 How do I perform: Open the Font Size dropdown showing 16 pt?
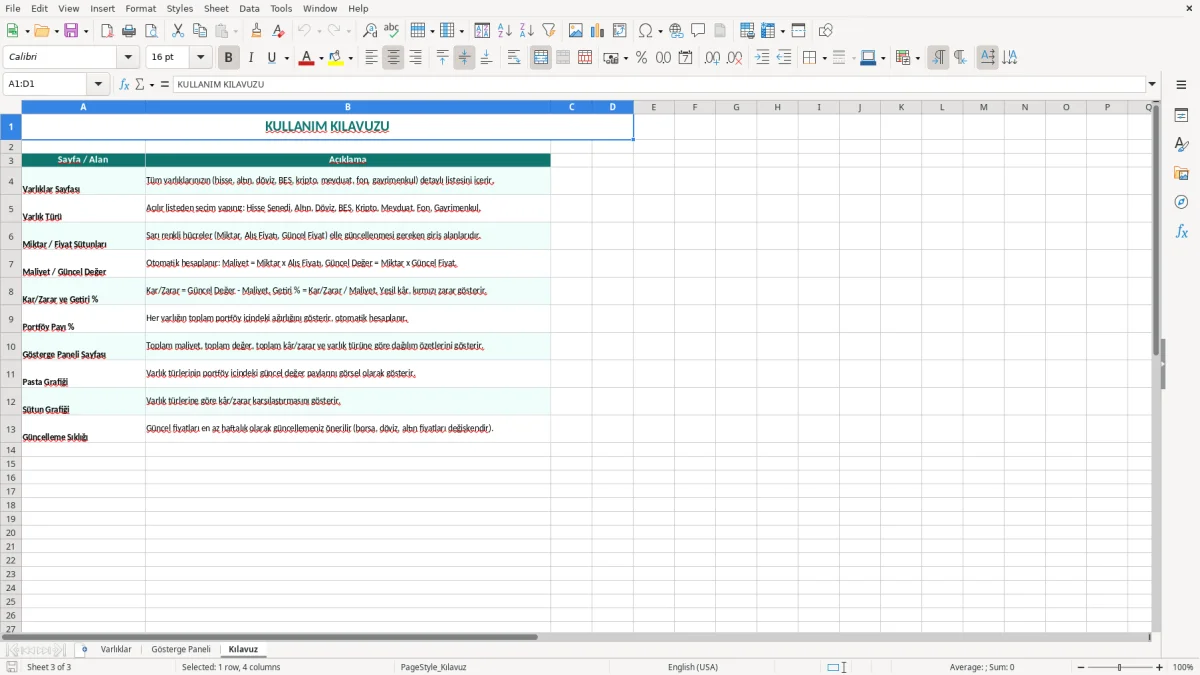click(200, 58)
